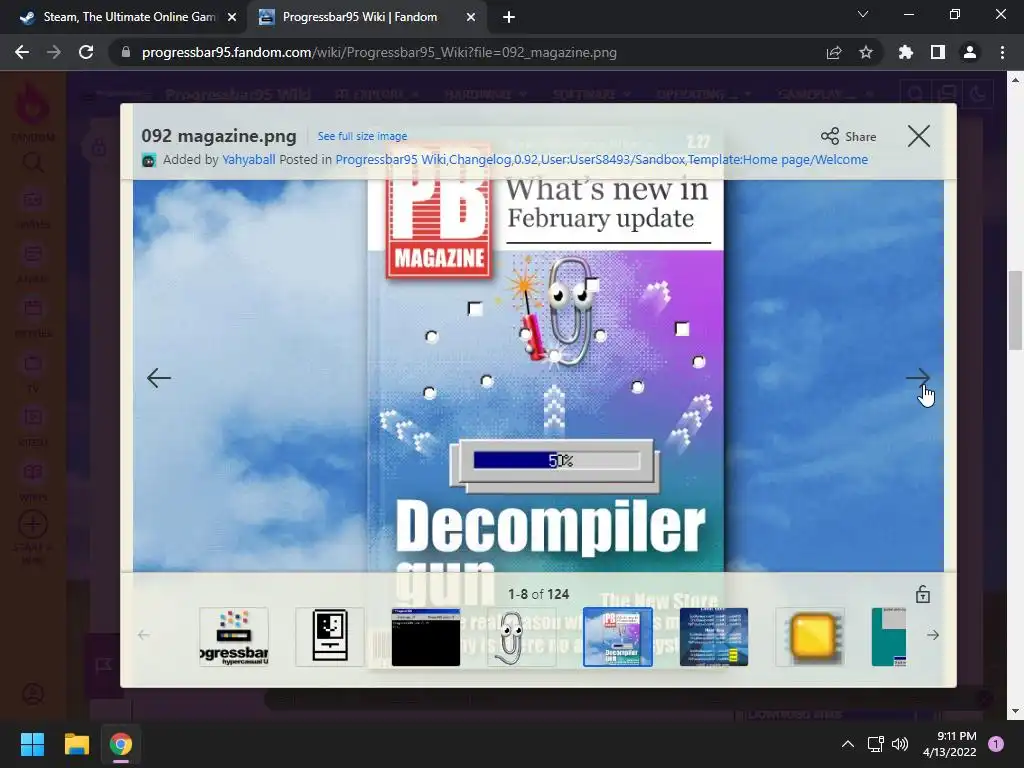Open the 0.92 page link
The image size is (1024, 768).
coord(526,159)
